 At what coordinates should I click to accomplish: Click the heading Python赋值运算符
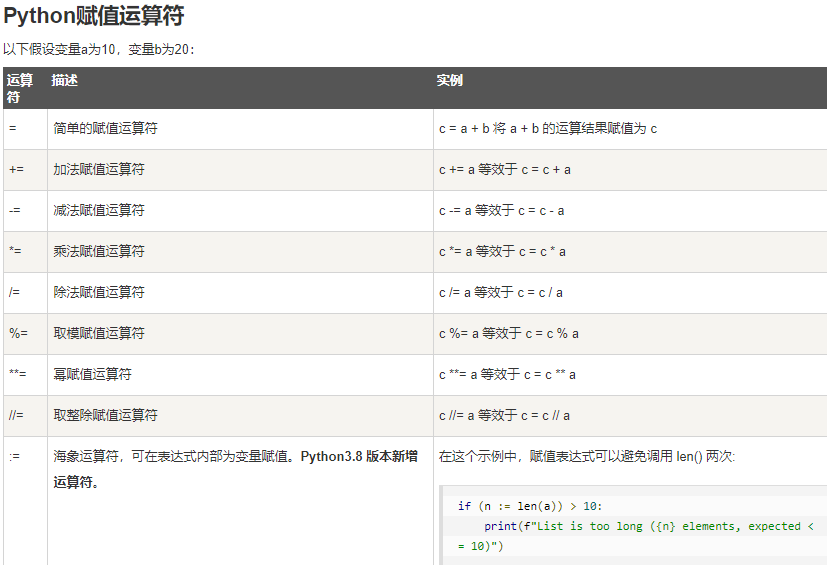93,16
